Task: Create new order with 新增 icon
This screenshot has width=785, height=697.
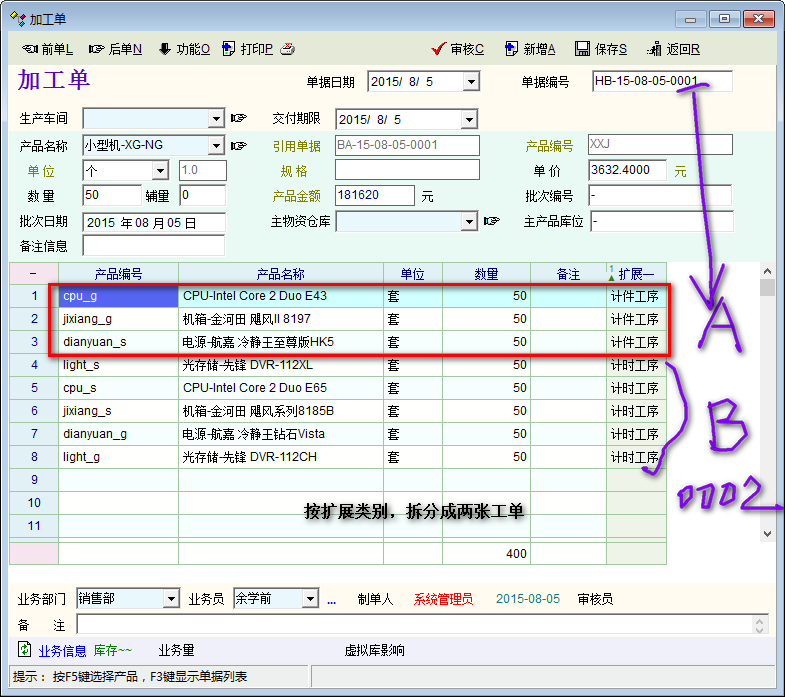Action: 511,49
